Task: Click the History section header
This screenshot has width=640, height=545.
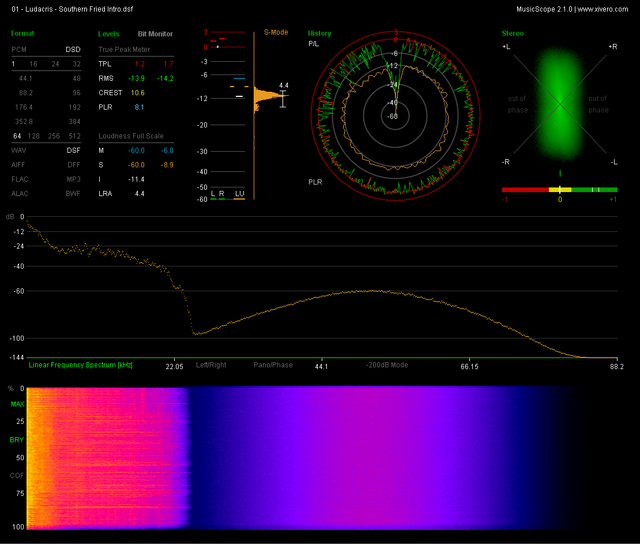Action: 320,33
